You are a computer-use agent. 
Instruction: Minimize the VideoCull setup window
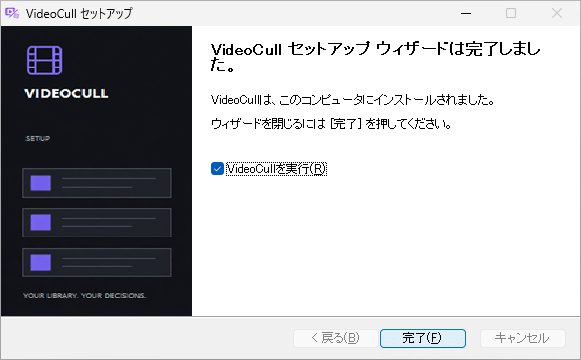point(466,13)
